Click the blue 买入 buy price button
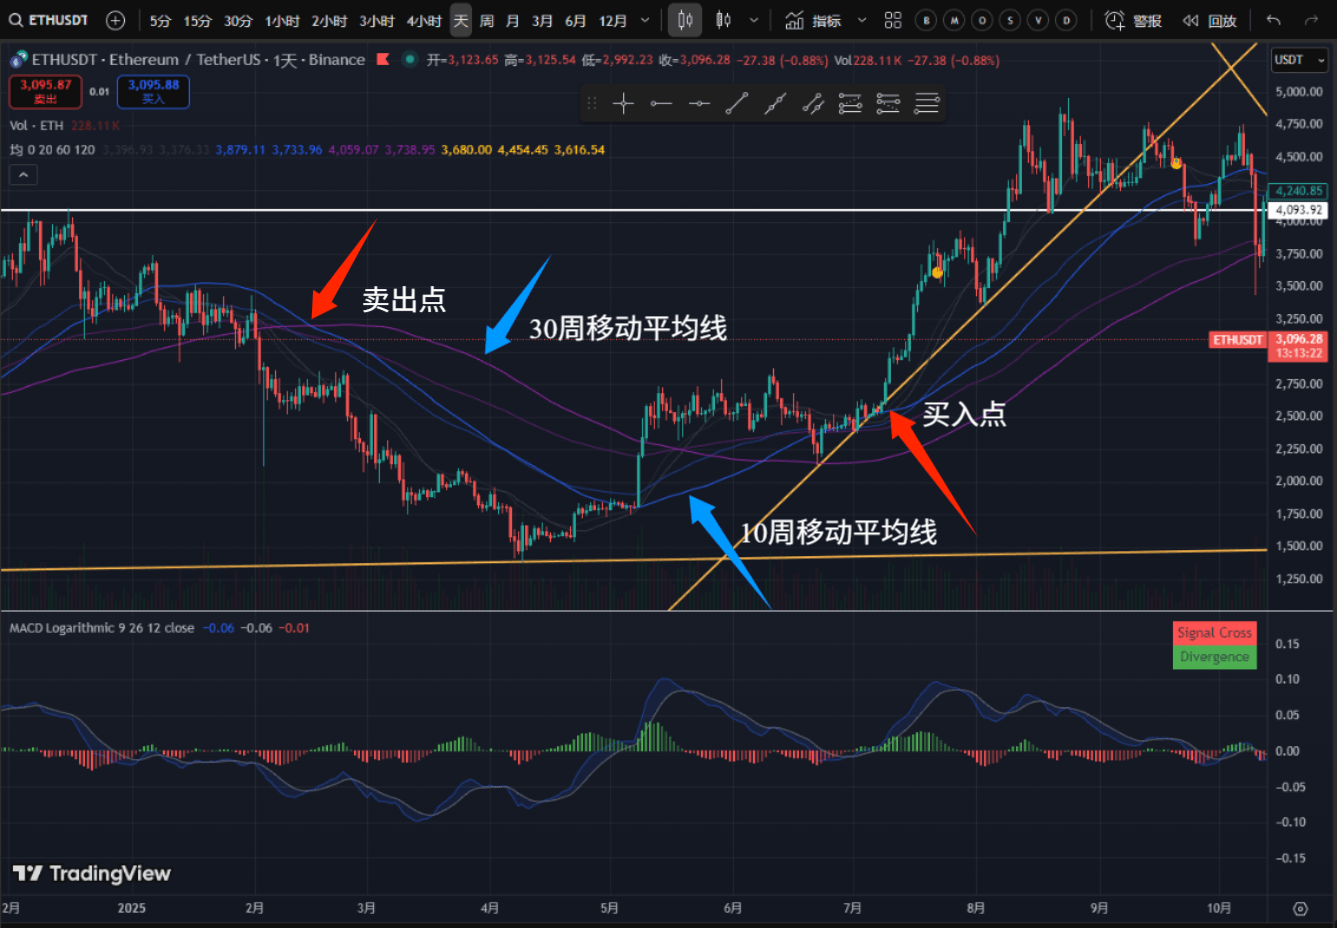Viewport: 1337px width, 928px height. click(x=153, y=91)
